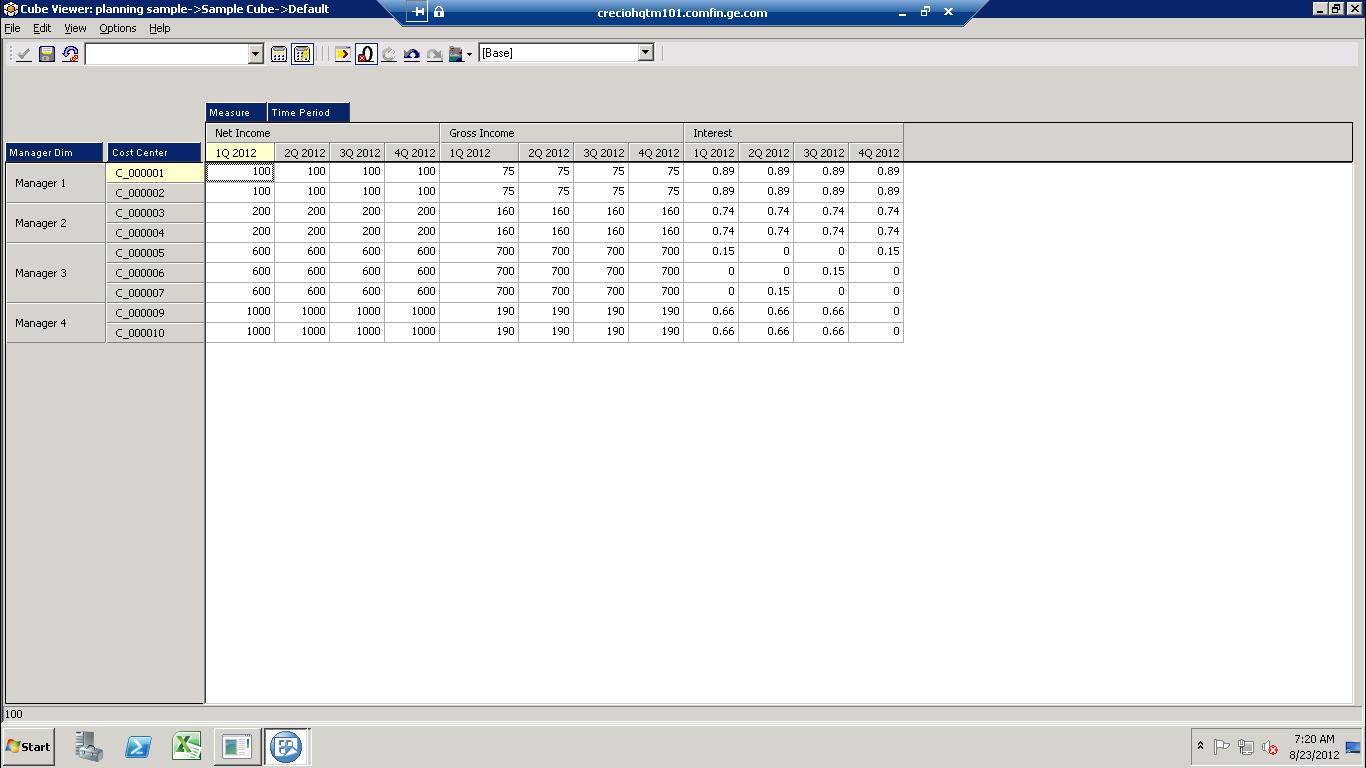This screenshot has width=1366, height=768.
Task: Select the Manager 1 row header
Action: [x=56, y=183]
